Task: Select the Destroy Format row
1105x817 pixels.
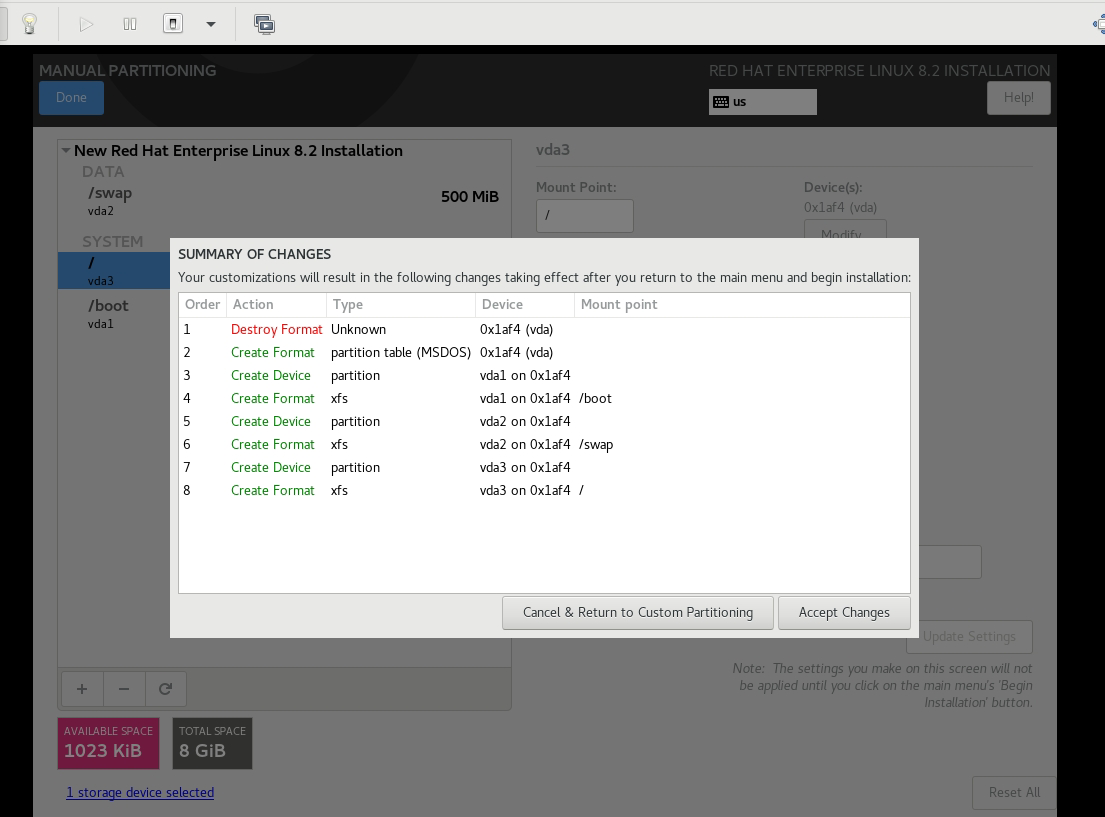Action: [x=544, y=329]
